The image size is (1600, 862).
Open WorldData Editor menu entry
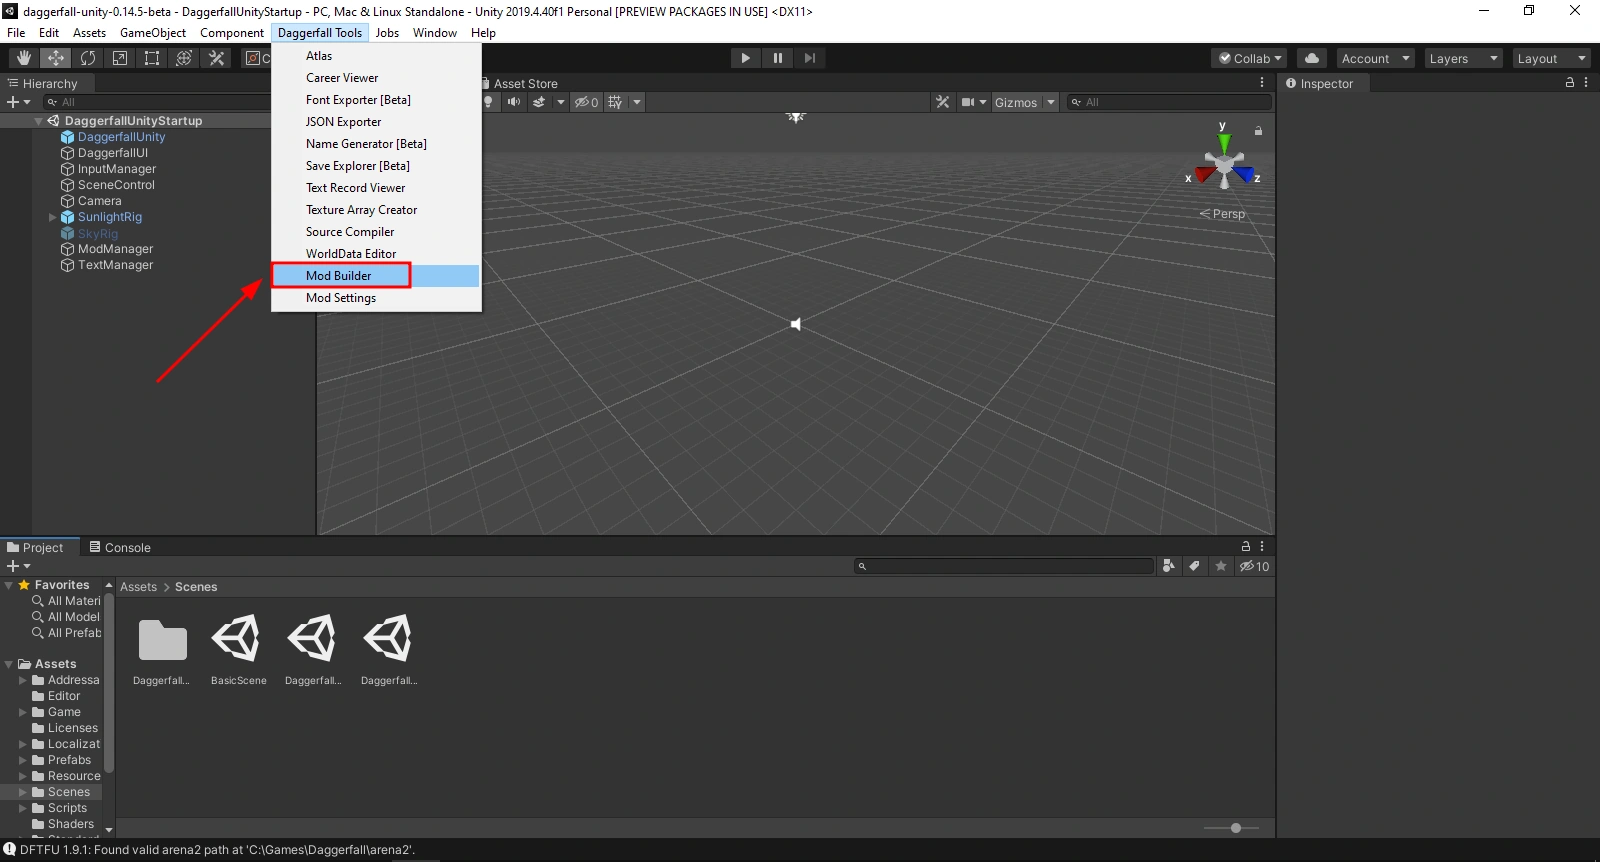click(376, 254)
